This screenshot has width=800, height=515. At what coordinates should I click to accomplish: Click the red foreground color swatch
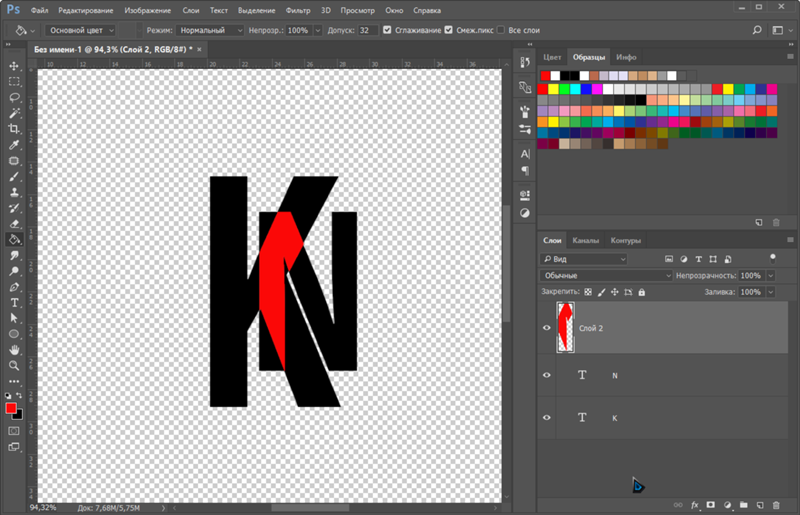(11, 409)
